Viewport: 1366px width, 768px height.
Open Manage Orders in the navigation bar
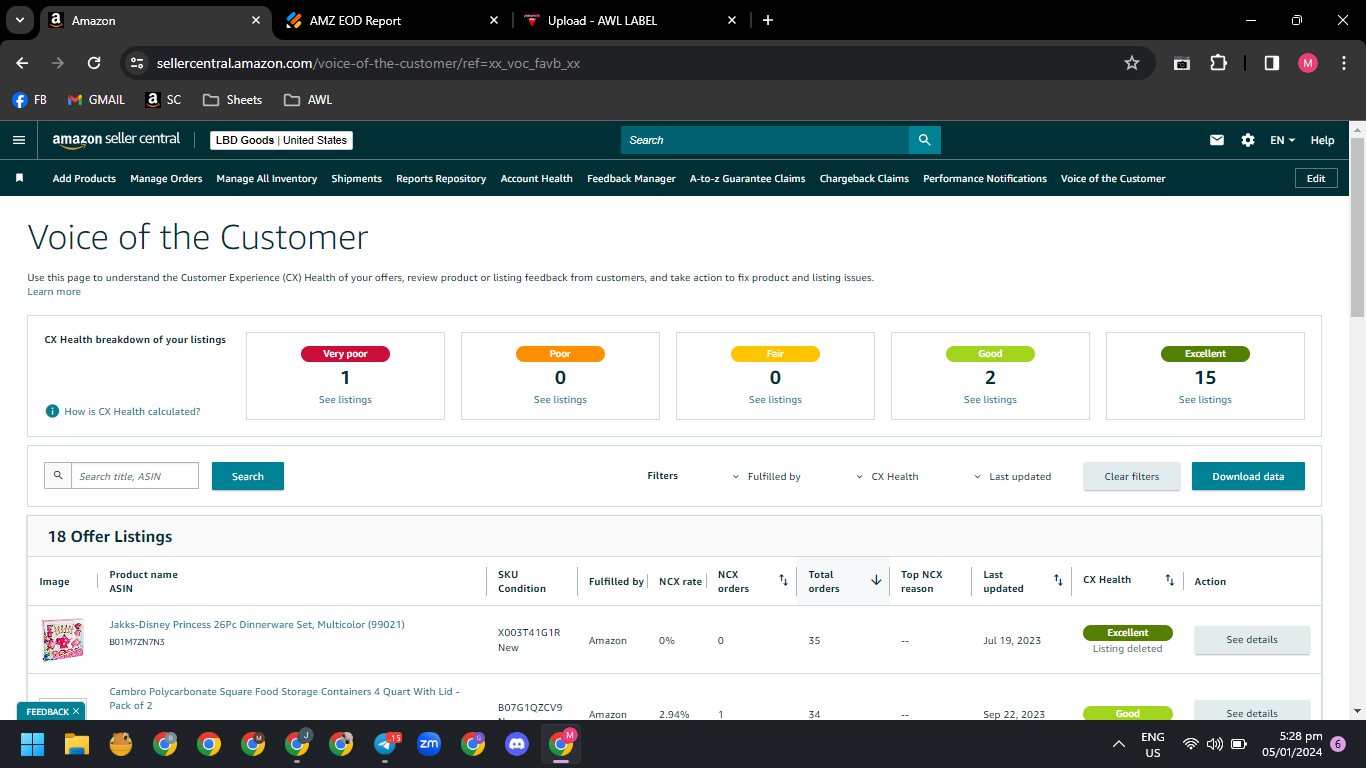(166, 179)
